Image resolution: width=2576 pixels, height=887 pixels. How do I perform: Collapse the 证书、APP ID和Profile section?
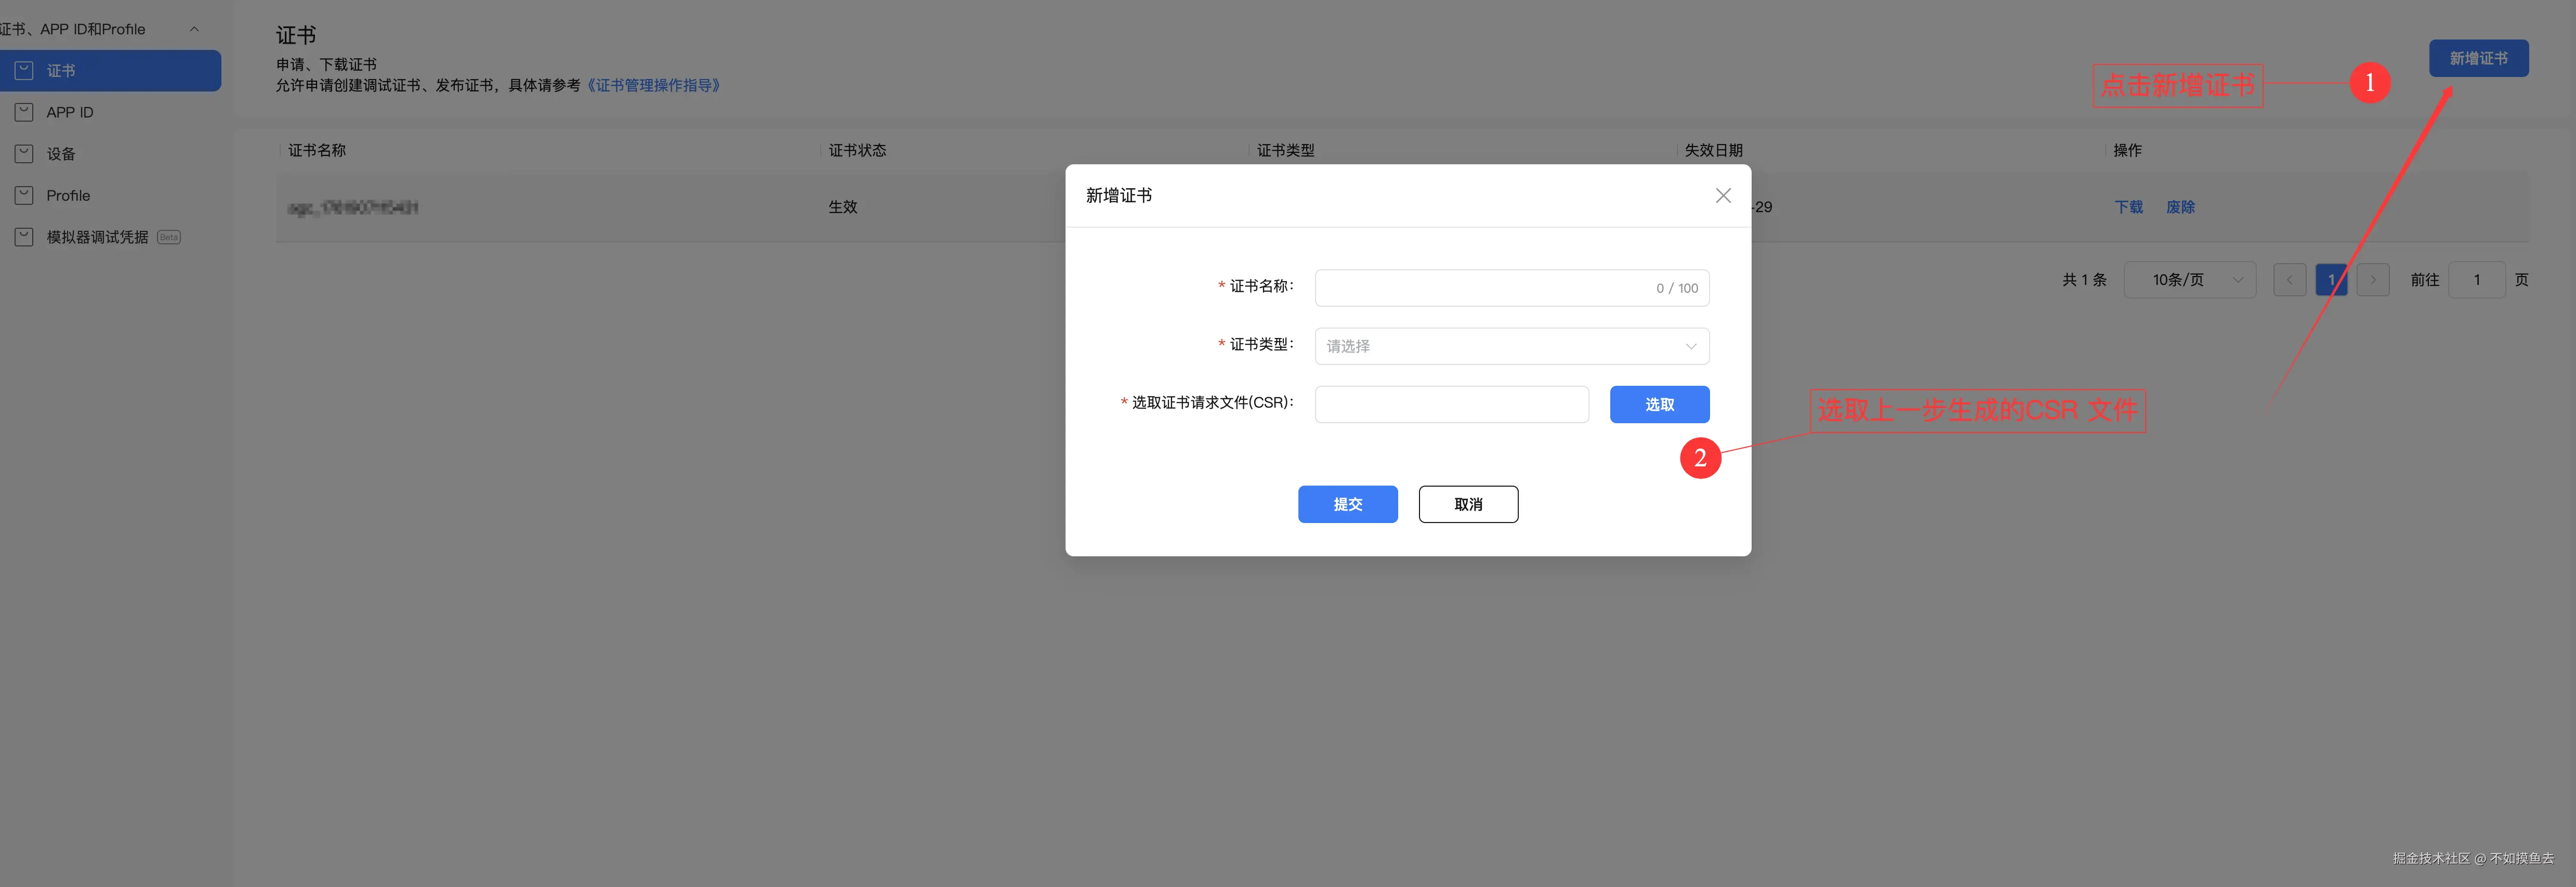(x=194, y=29)
